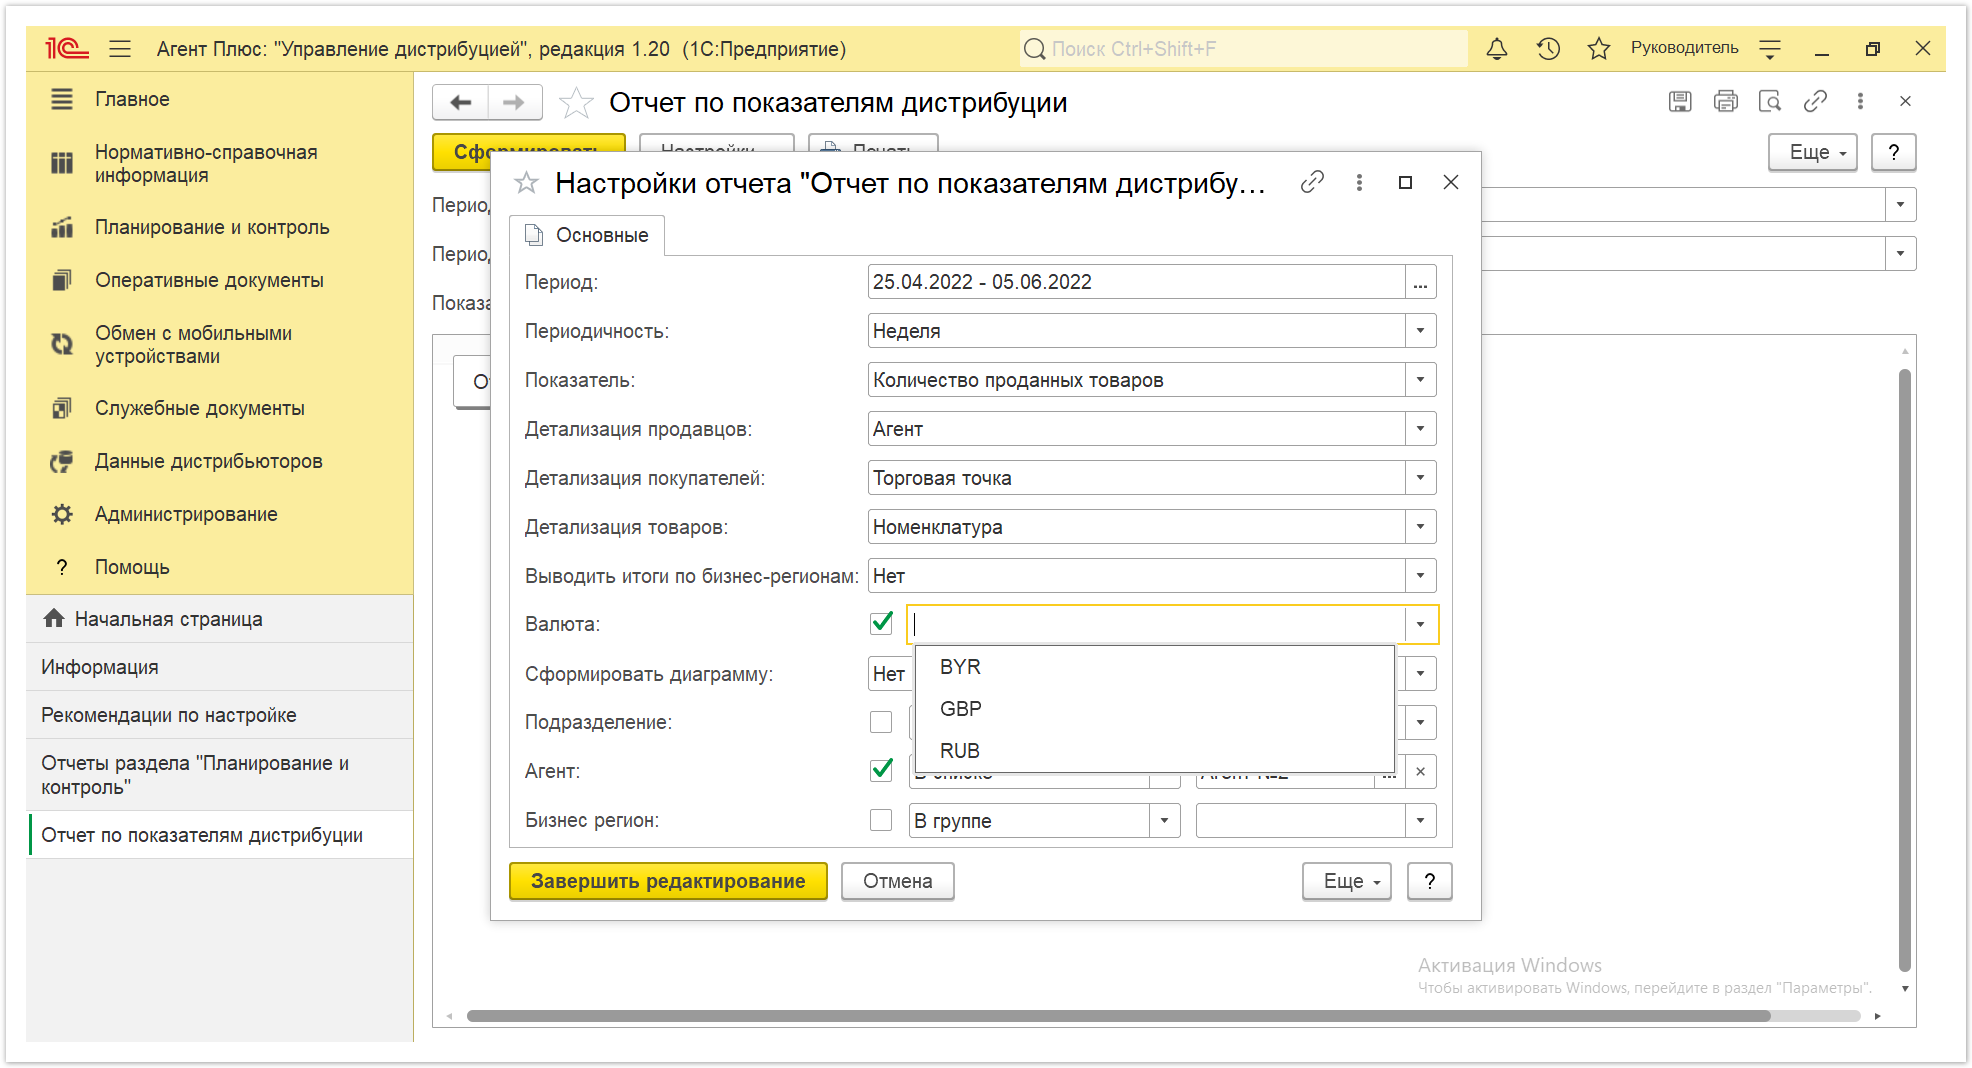Open the report's three-dot more menu
The image size is (1972, 1068).
(x=1860, y=101)
